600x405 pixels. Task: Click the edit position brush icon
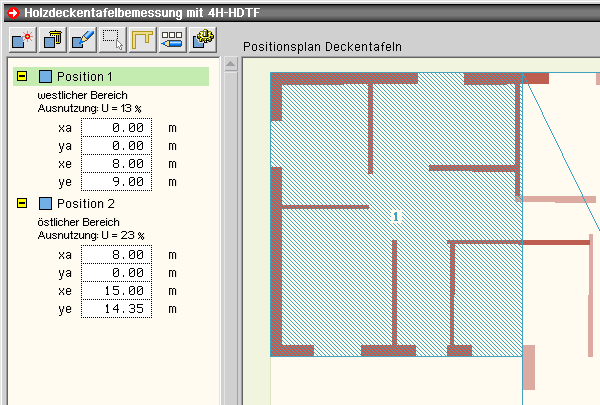tap(82, 40)
